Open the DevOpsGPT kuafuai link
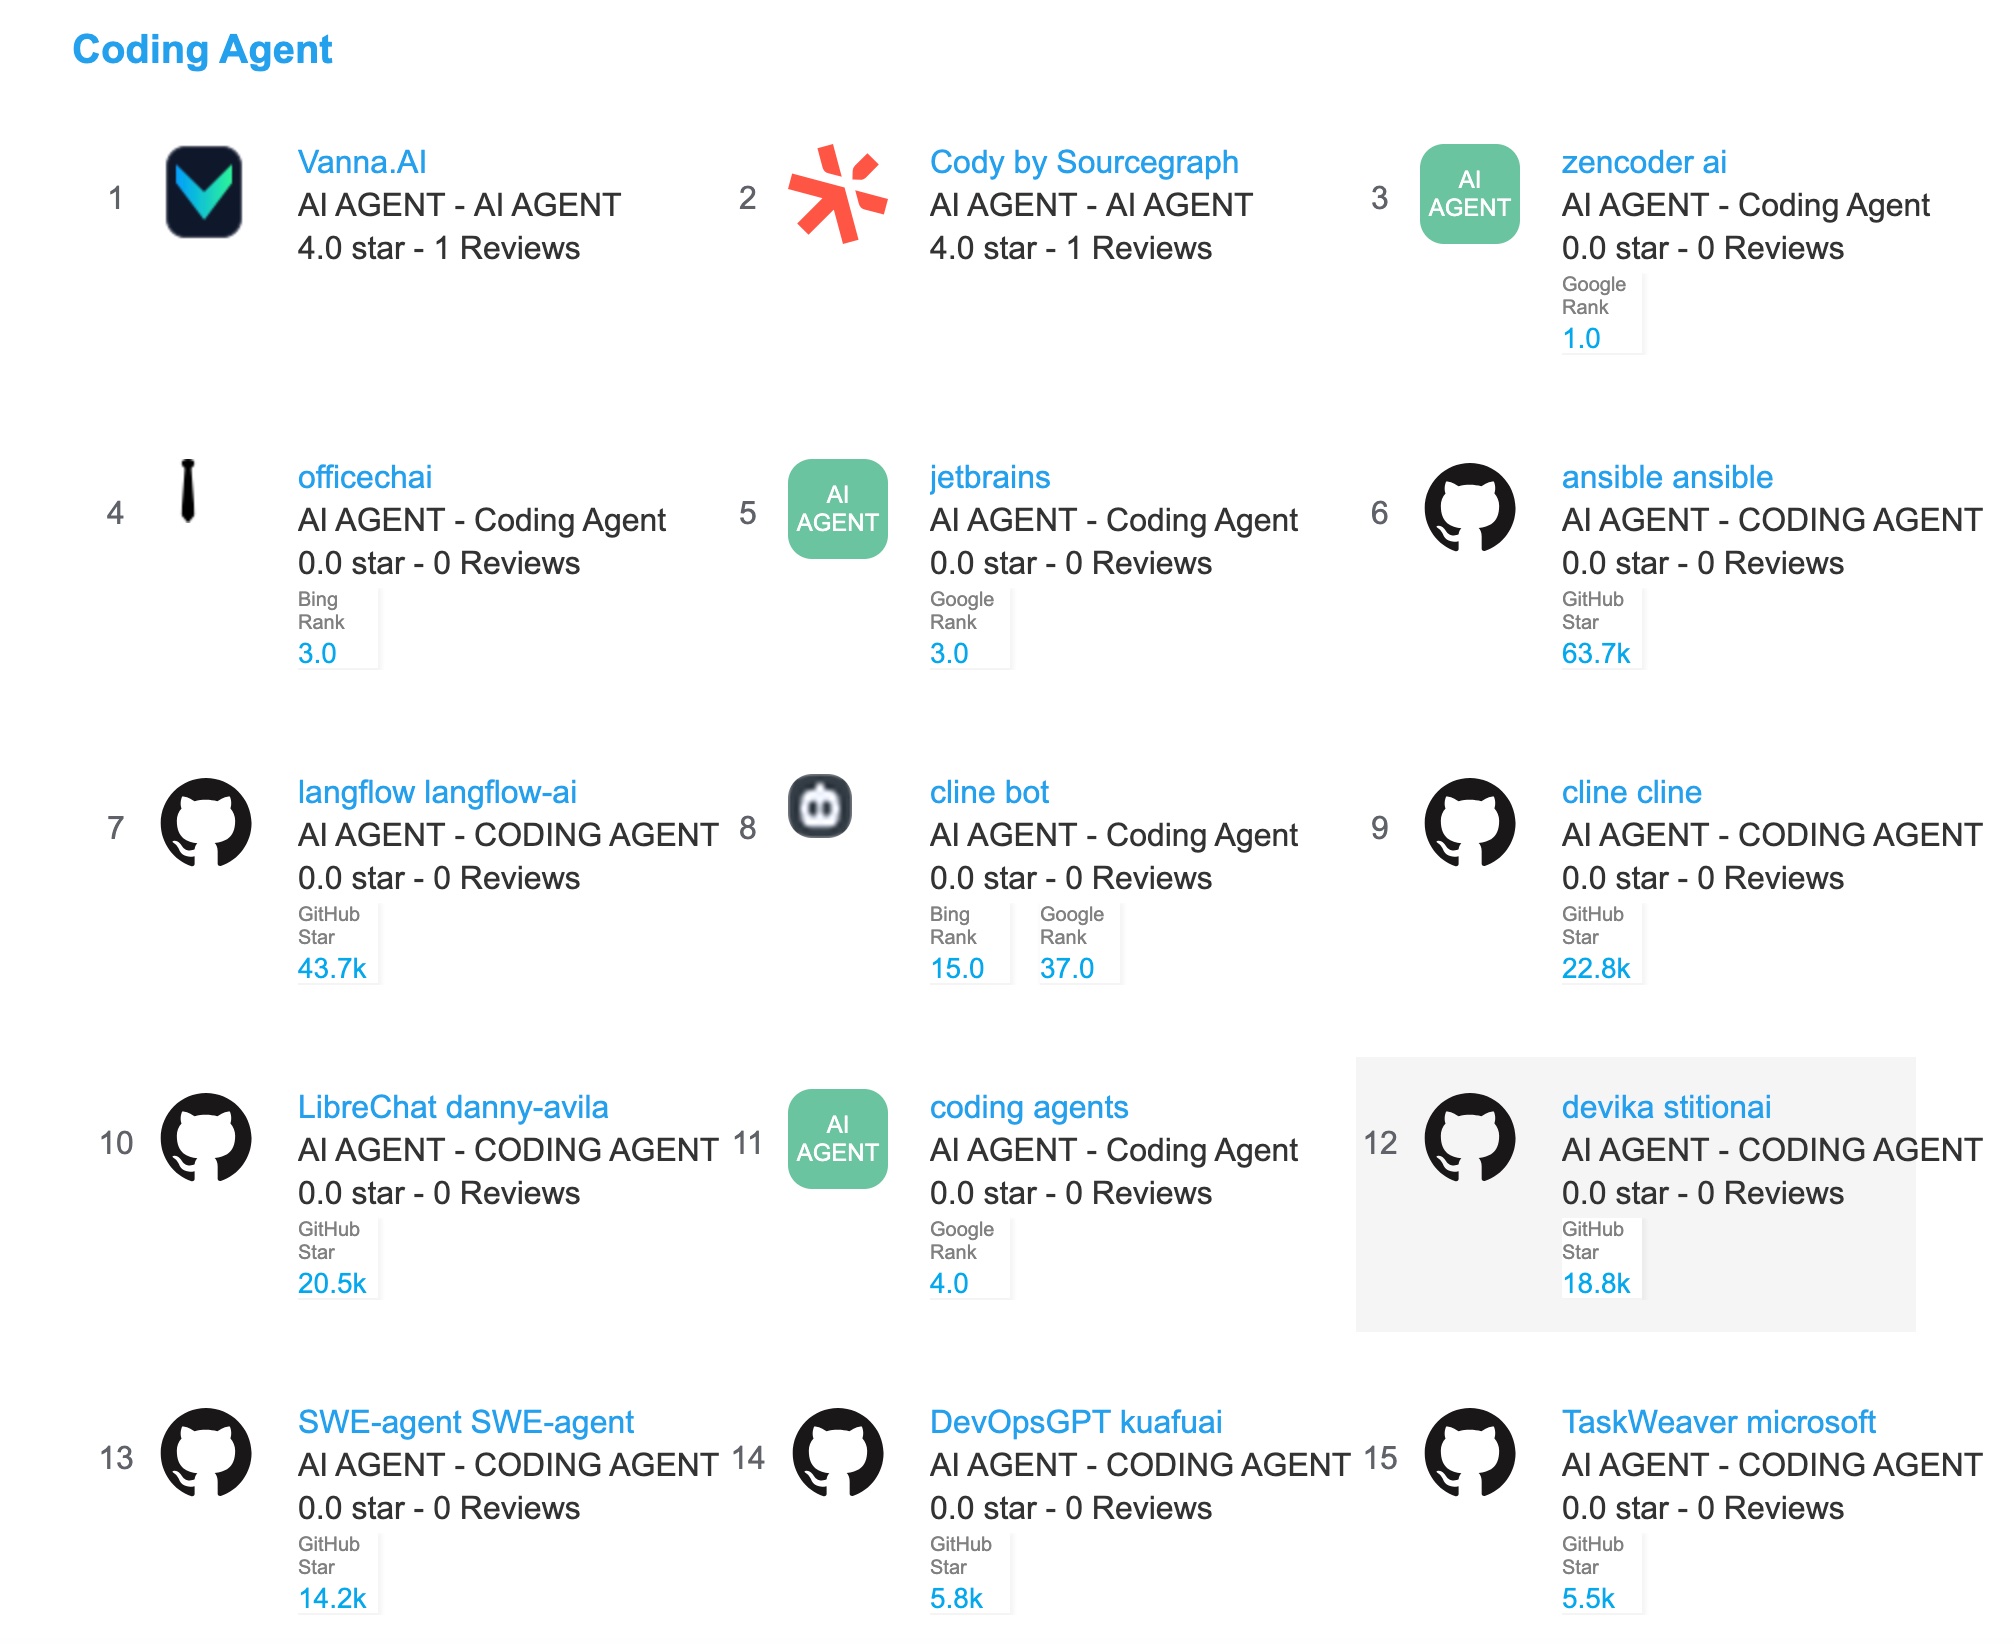 click(x=1076, y=1422)
